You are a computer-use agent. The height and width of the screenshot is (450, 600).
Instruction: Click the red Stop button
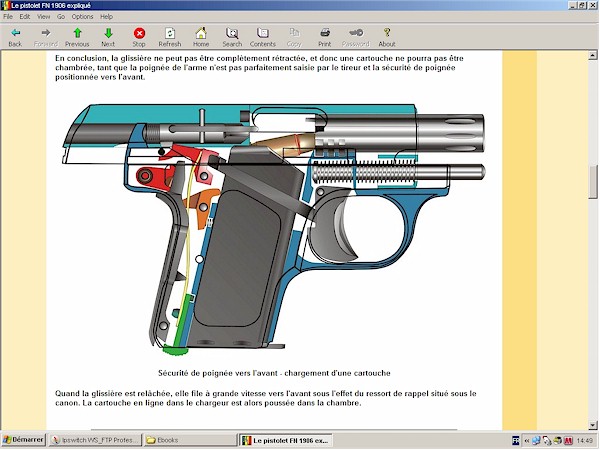[139, 37]
